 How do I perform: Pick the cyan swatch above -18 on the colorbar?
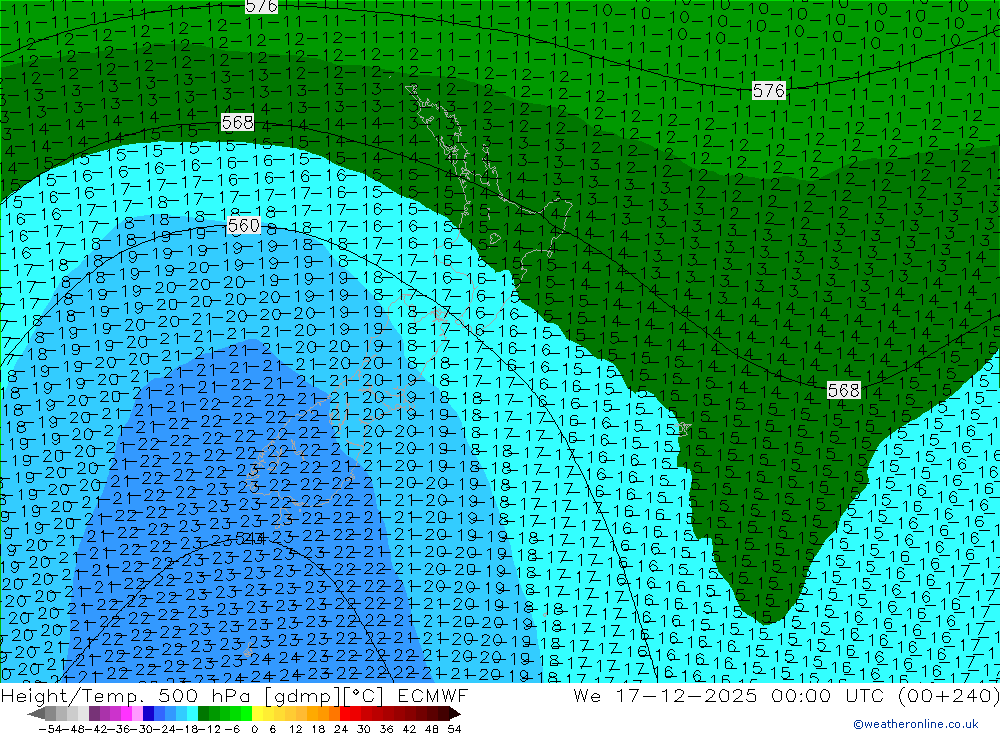192,713
